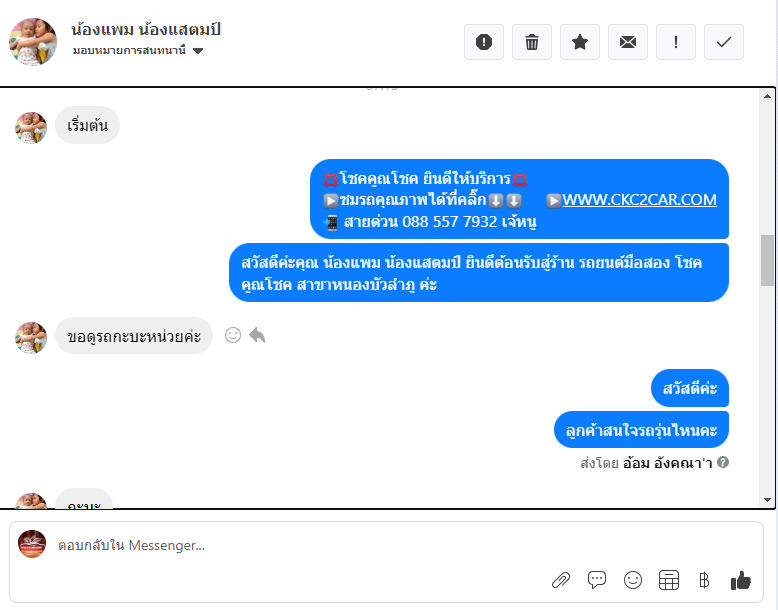Star this conversation as follow up

coord(580,42)
